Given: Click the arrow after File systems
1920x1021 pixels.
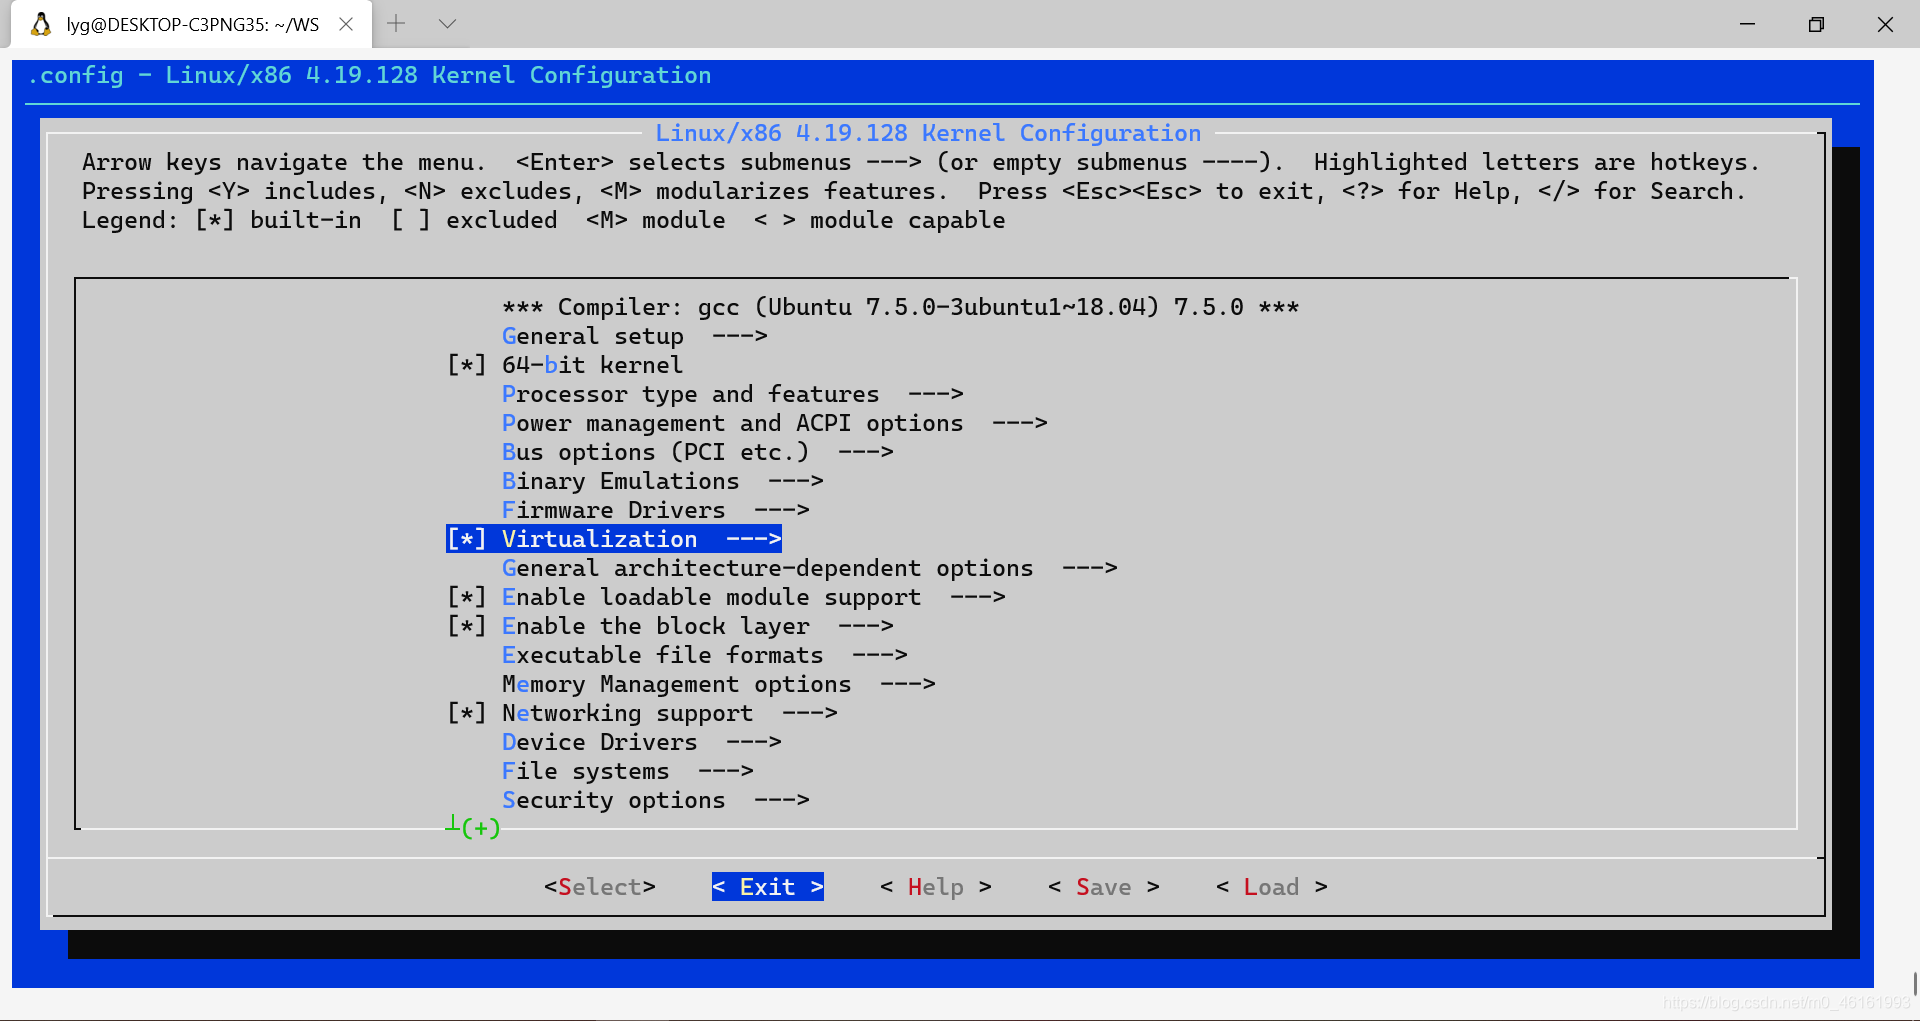Looking at the screenshot, I should (x=726, y=771).
